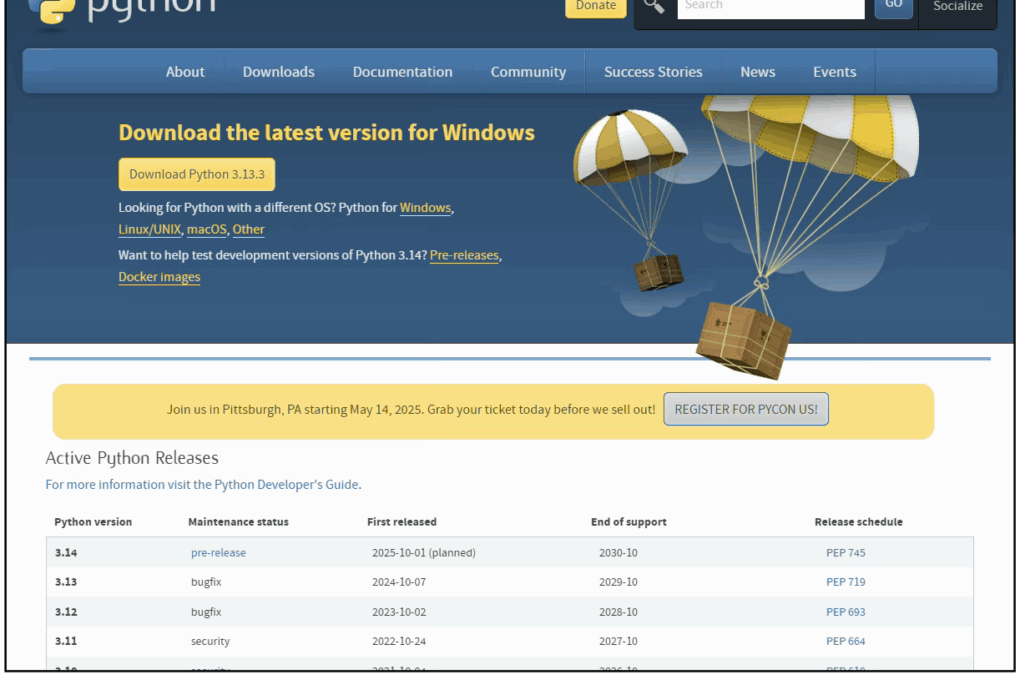Click the magnifying glass search icon
The height and width of the screenshot is (700, 1020).
(x=654, y=6)
